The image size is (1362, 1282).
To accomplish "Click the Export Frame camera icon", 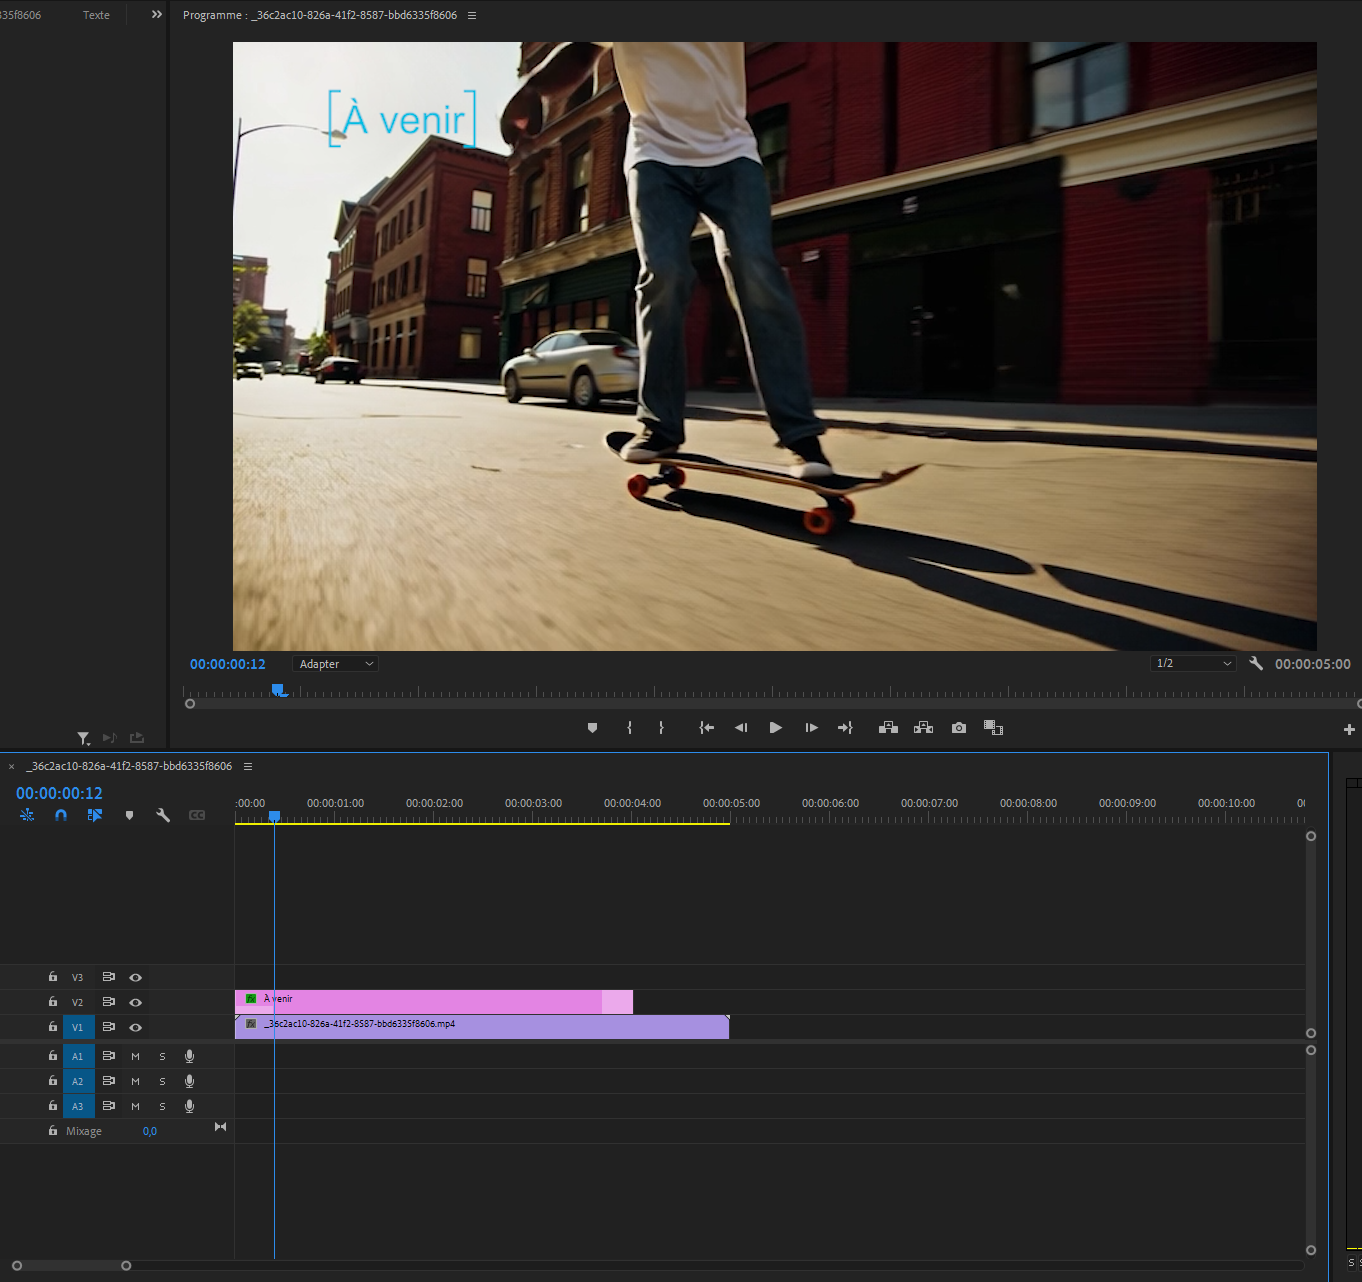I will (959, 728).
